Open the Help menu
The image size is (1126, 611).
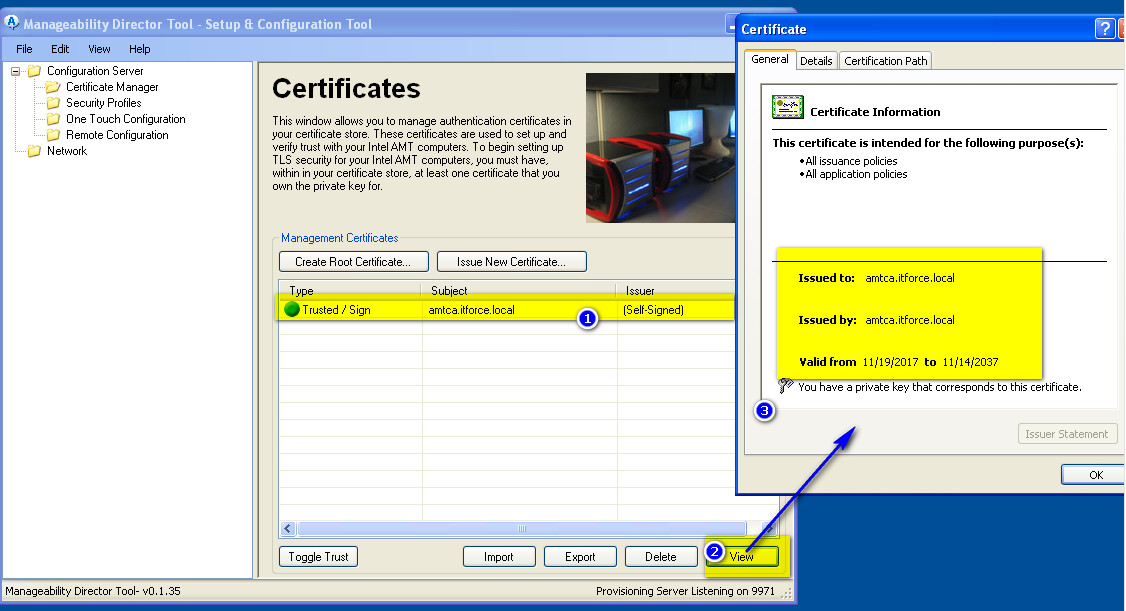click(139, 49)
